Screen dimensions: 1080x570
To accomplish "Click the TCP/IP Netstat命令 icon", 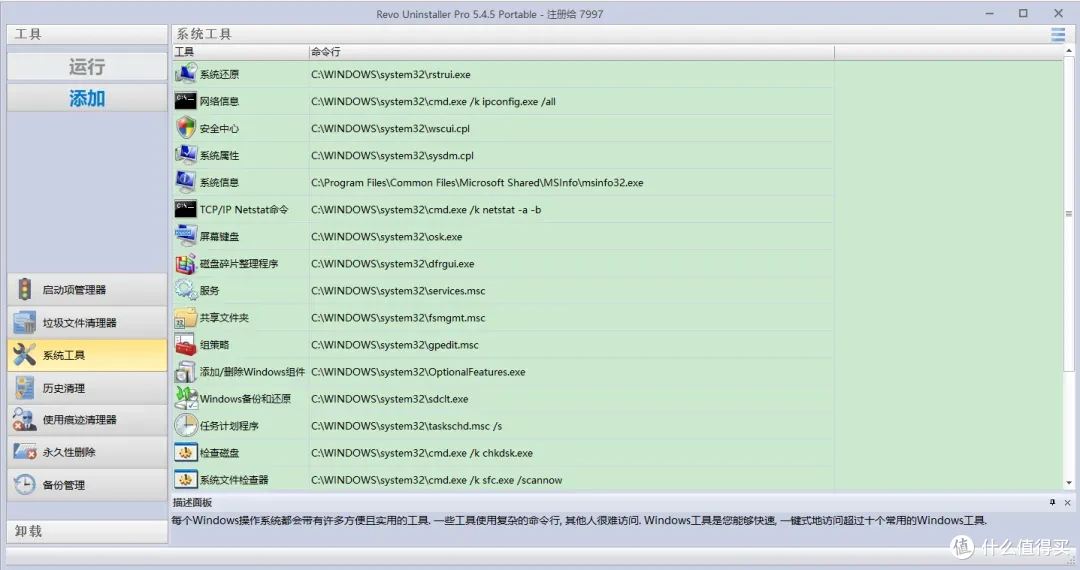I will pos(185,209).
